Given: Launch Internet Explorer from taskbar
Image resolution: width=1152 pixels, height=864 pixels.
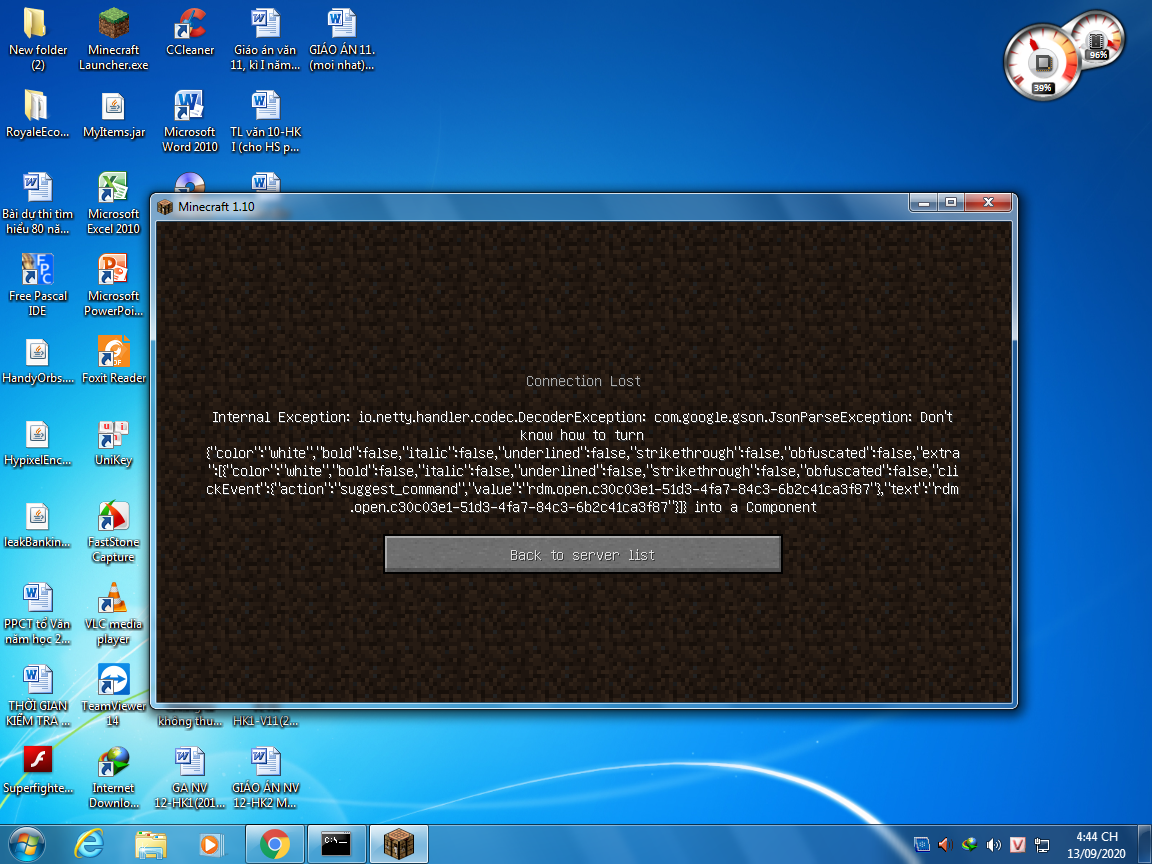Looking at the screenshot, I should (x=89, y=845).
